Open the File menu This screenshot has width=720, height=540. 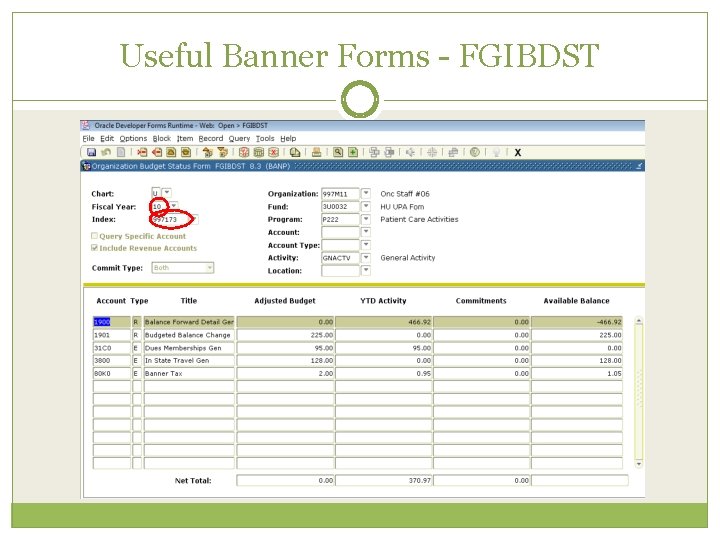(x=88, y=138)
